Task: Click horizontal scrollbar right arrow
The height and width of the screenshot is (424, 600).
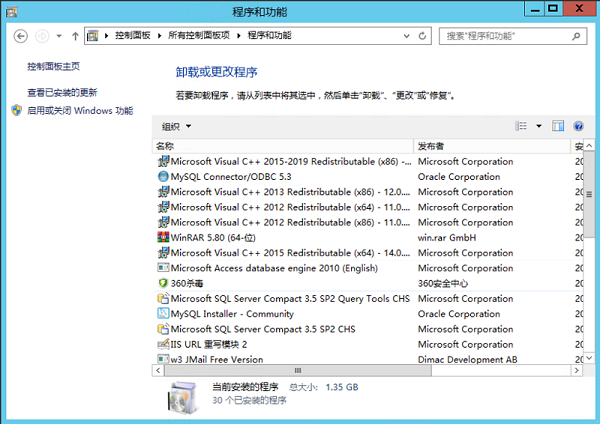Action: (x=577, y=370)
